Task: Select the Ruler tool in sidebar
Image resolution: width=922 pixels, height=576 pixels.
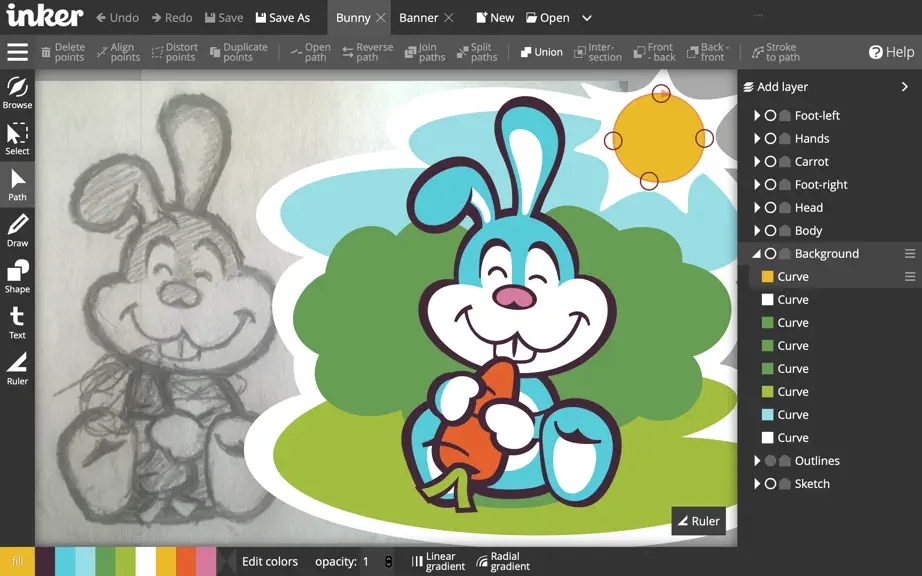Action: (17, 369)
